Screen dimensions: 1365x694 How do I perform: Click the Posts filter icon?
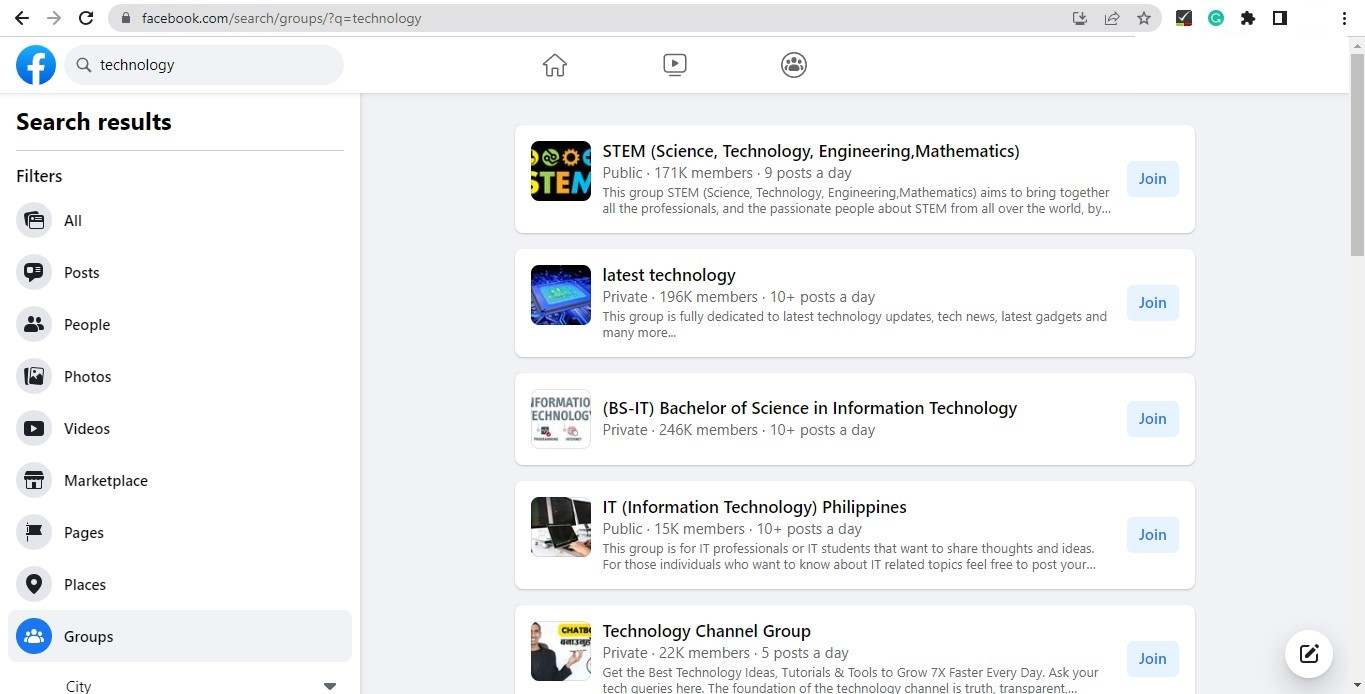coord(34,273)
